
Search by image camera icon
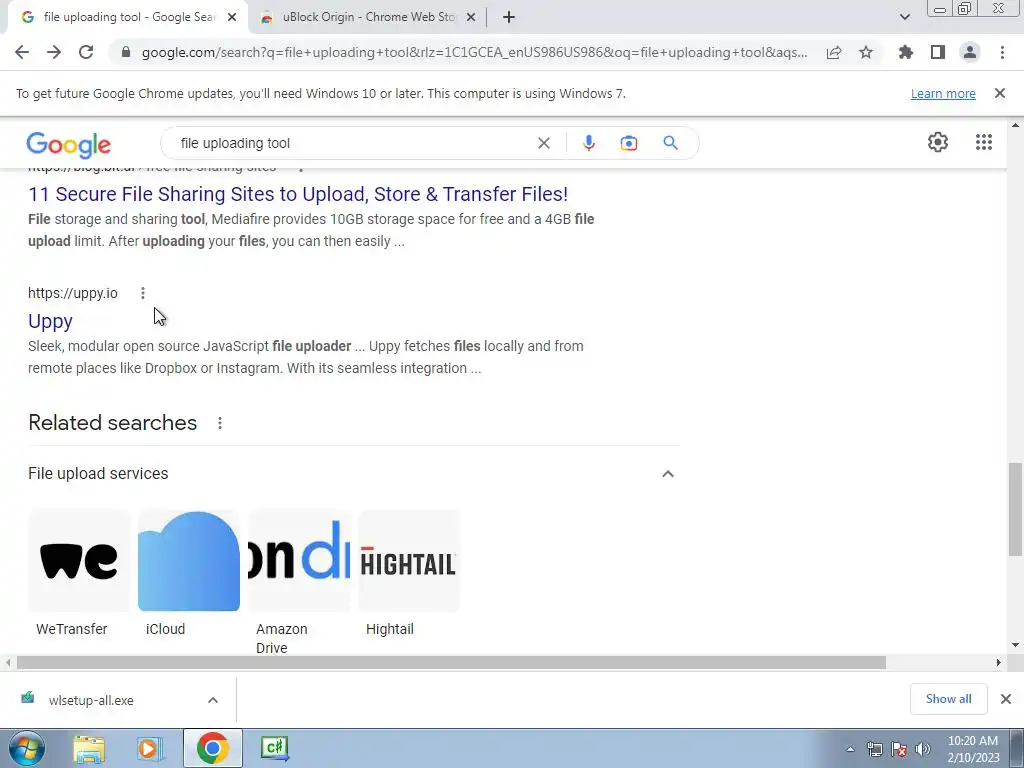[628, 143]
